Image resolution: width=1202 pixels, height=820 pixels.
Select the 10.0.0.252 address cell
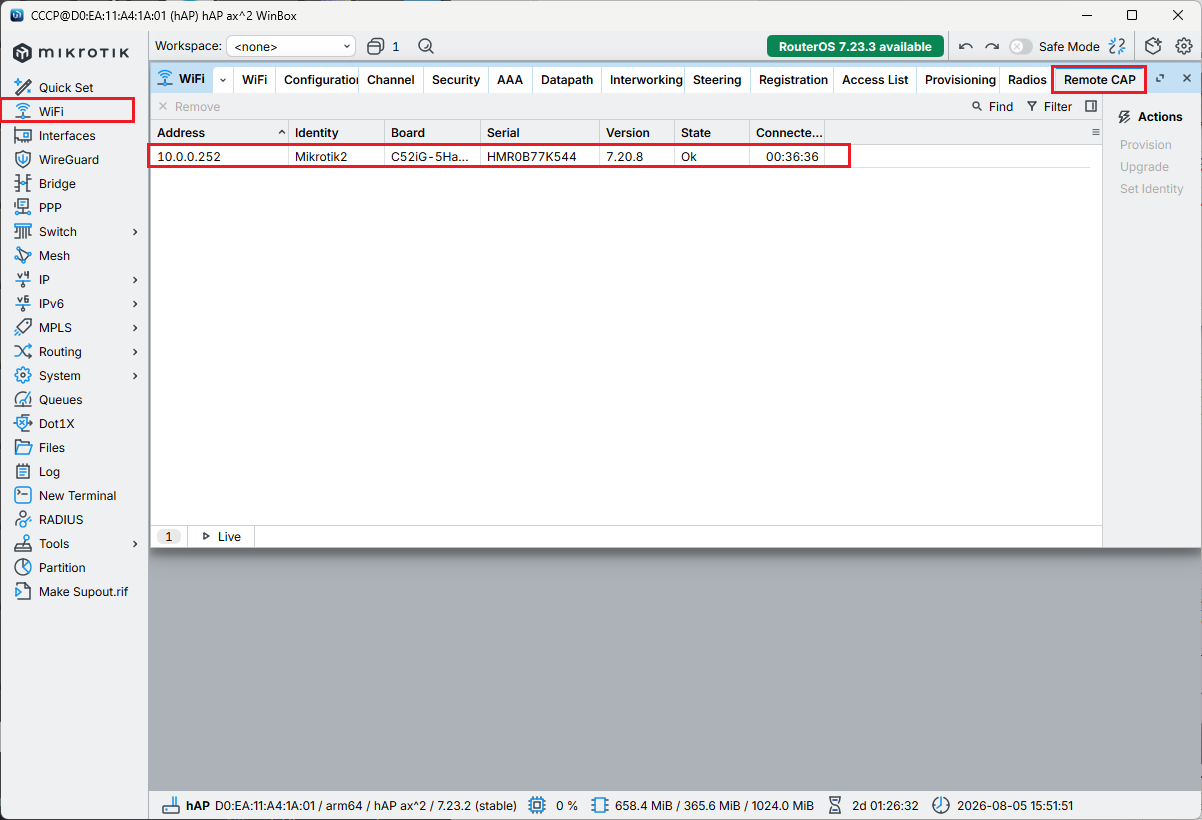point(219,156)
